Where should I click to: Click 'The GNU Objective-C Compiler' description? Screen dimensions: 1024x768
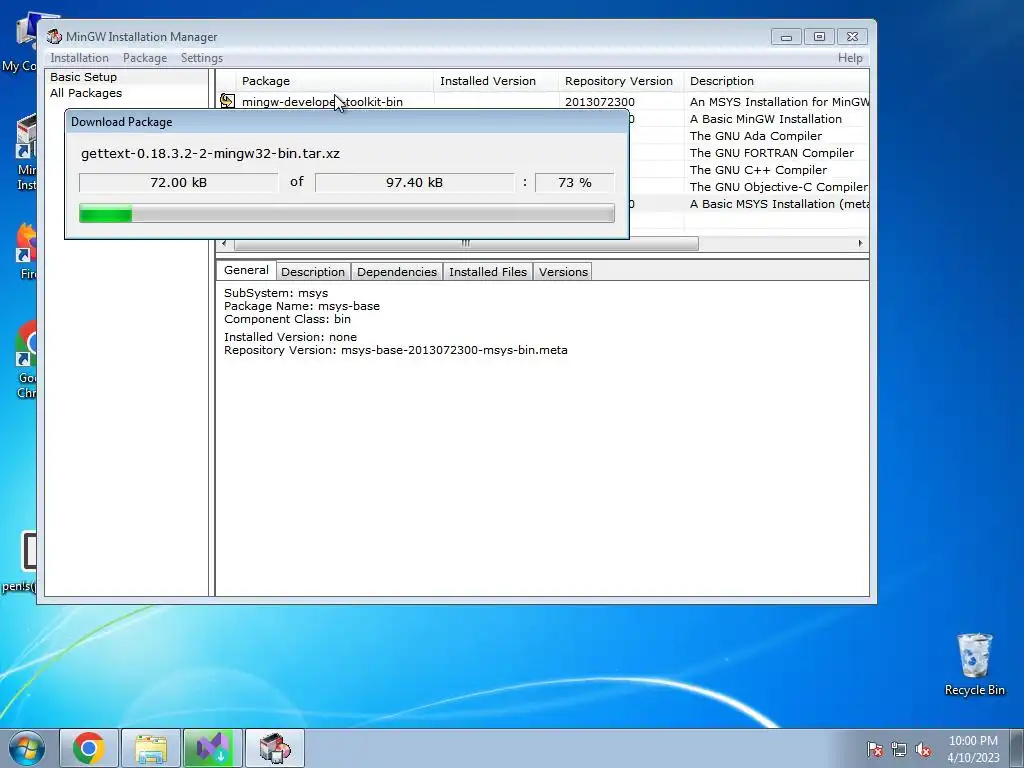[x=778, y=187]
